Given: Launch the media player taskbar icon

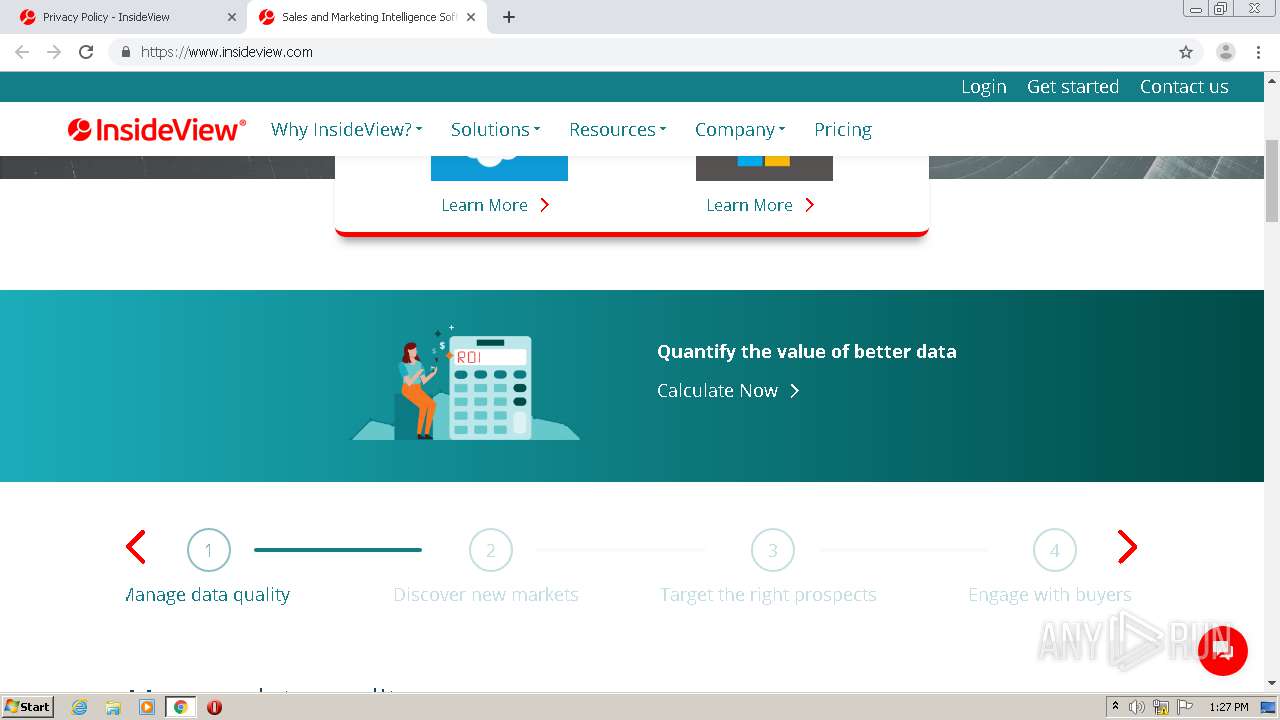Looking at the screenshot, I should (147, 707).
